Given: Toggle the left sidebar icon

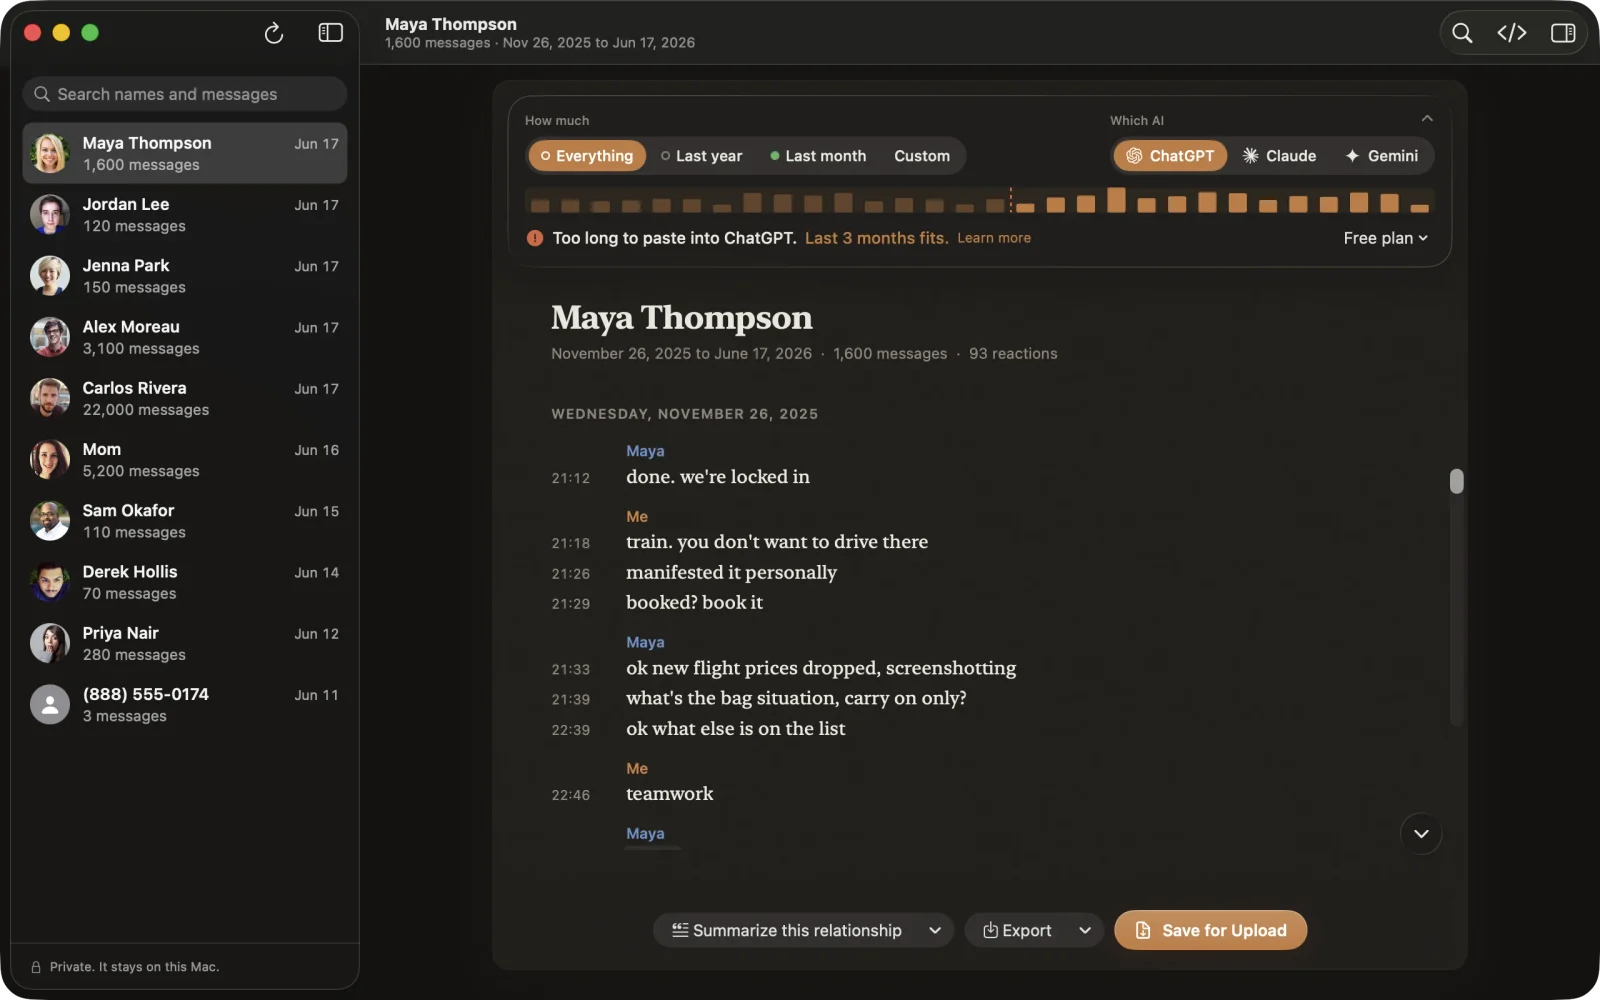Looking at the screenshot, I should pos(331,33).
